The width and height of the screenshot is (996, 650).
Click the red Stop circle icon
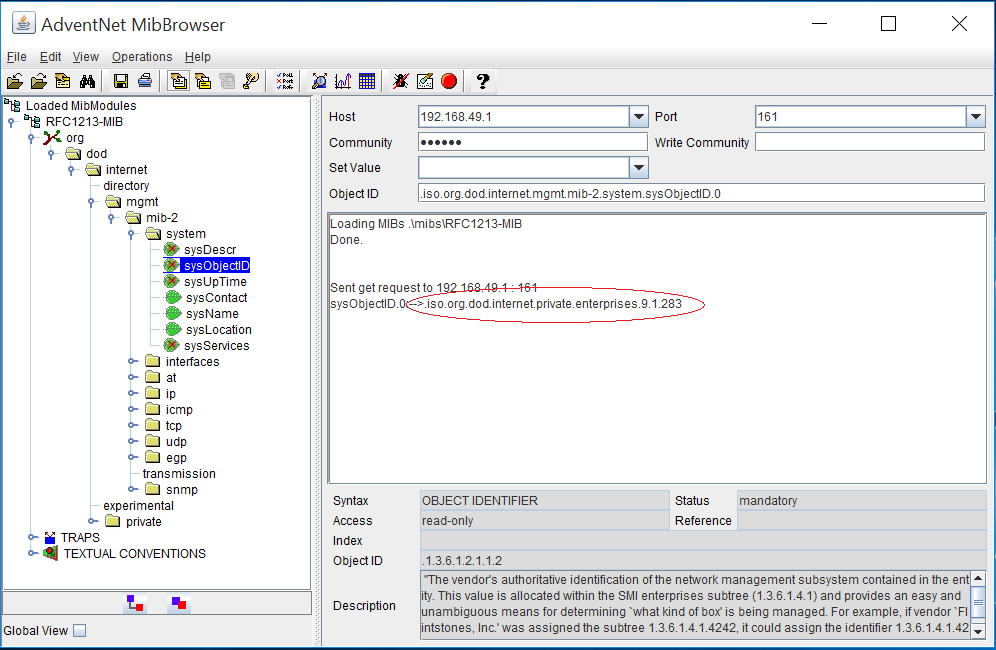449,81
